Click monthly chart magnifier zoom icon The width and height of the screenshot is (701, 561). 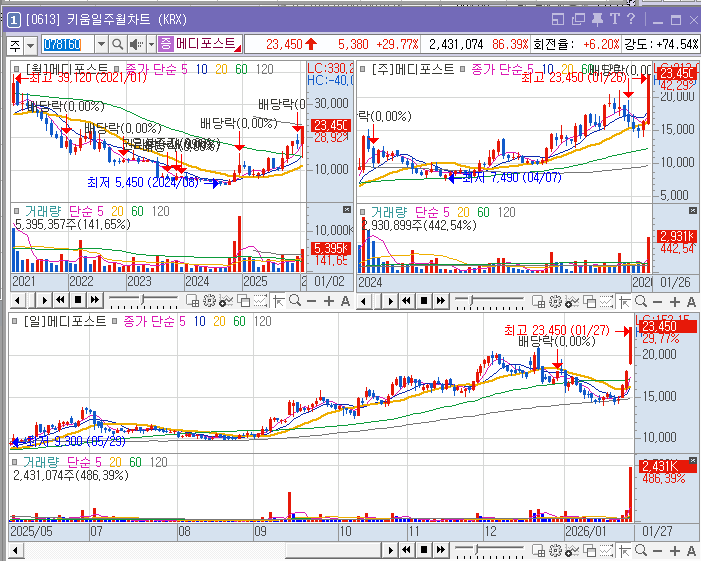tap(295, 300)
